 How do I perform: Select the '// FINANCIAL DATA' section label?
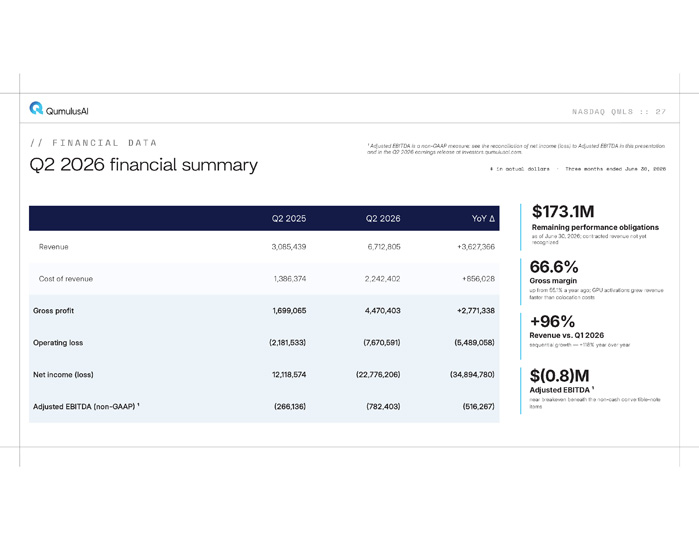click(x=93, y=143)
